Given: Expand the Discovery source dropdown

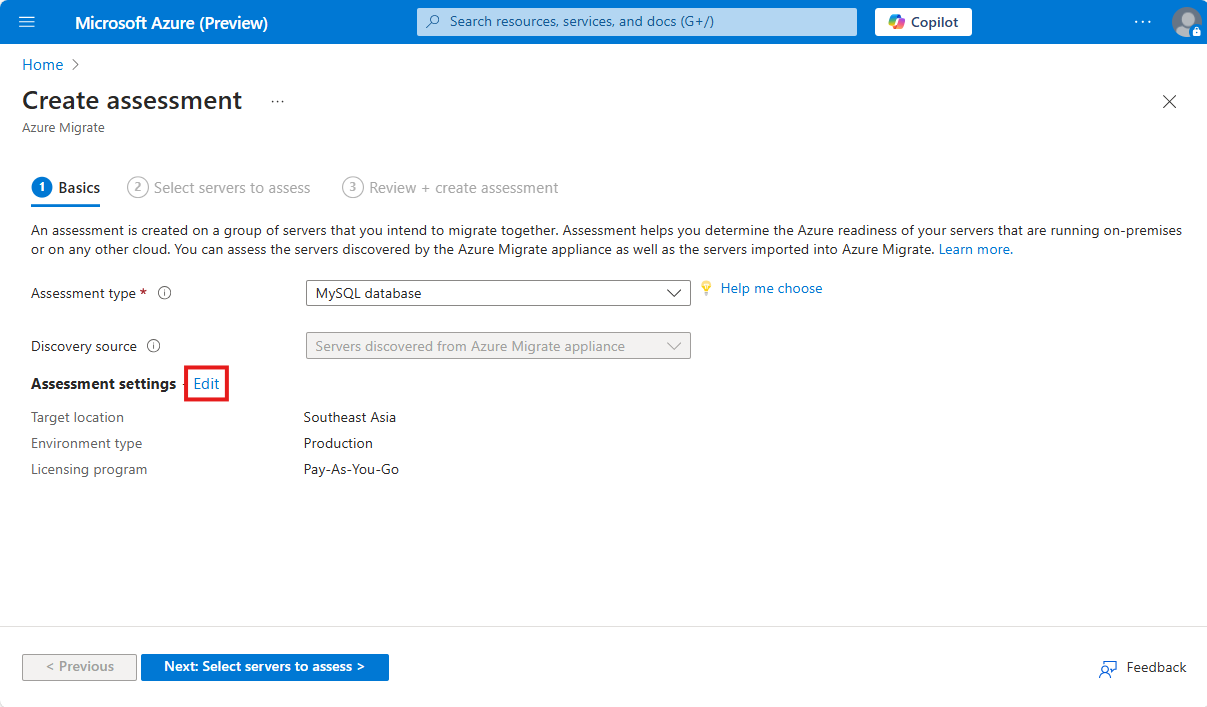Looking at the screenshot, I should click(498, 346).
